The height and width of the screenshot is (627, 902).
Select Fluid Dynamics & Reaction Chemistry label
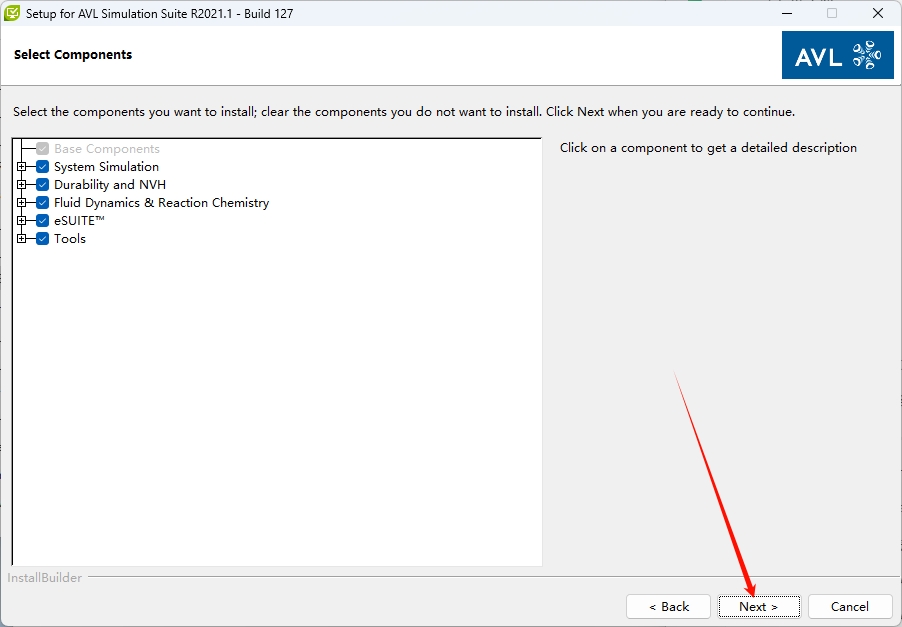(x=161, y=203)
